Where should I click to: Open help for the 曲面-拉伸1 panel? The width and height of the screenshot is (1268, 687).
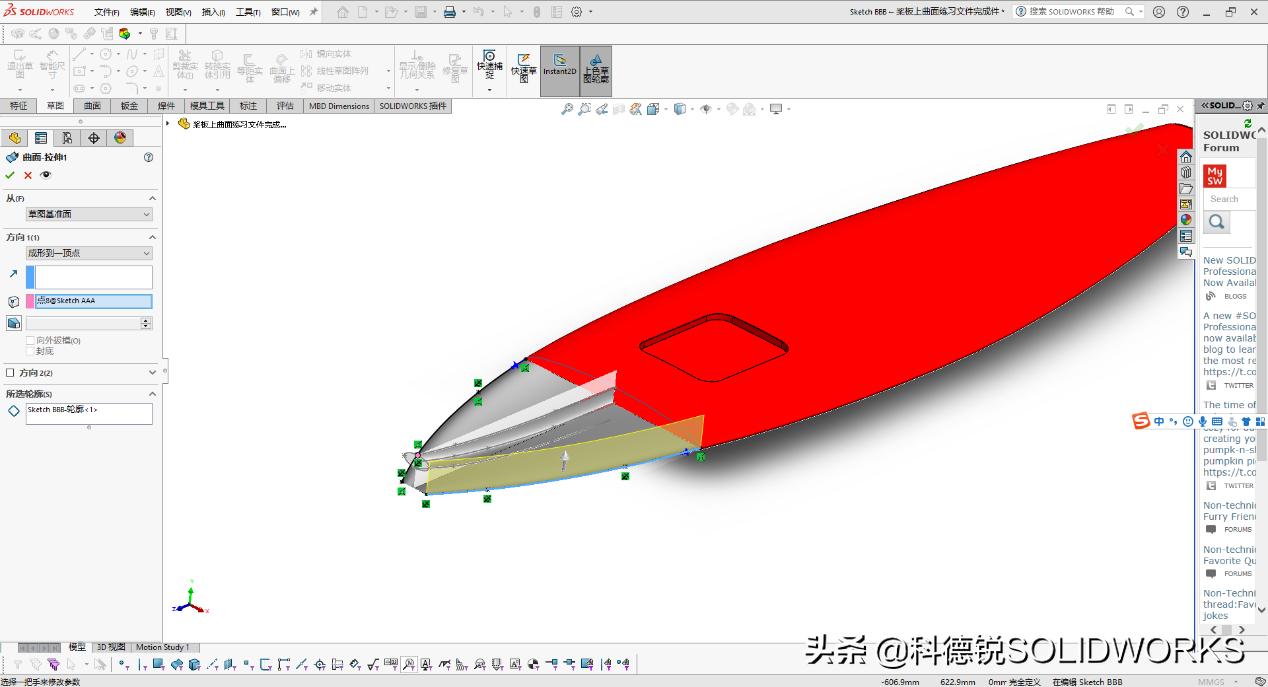149,157
